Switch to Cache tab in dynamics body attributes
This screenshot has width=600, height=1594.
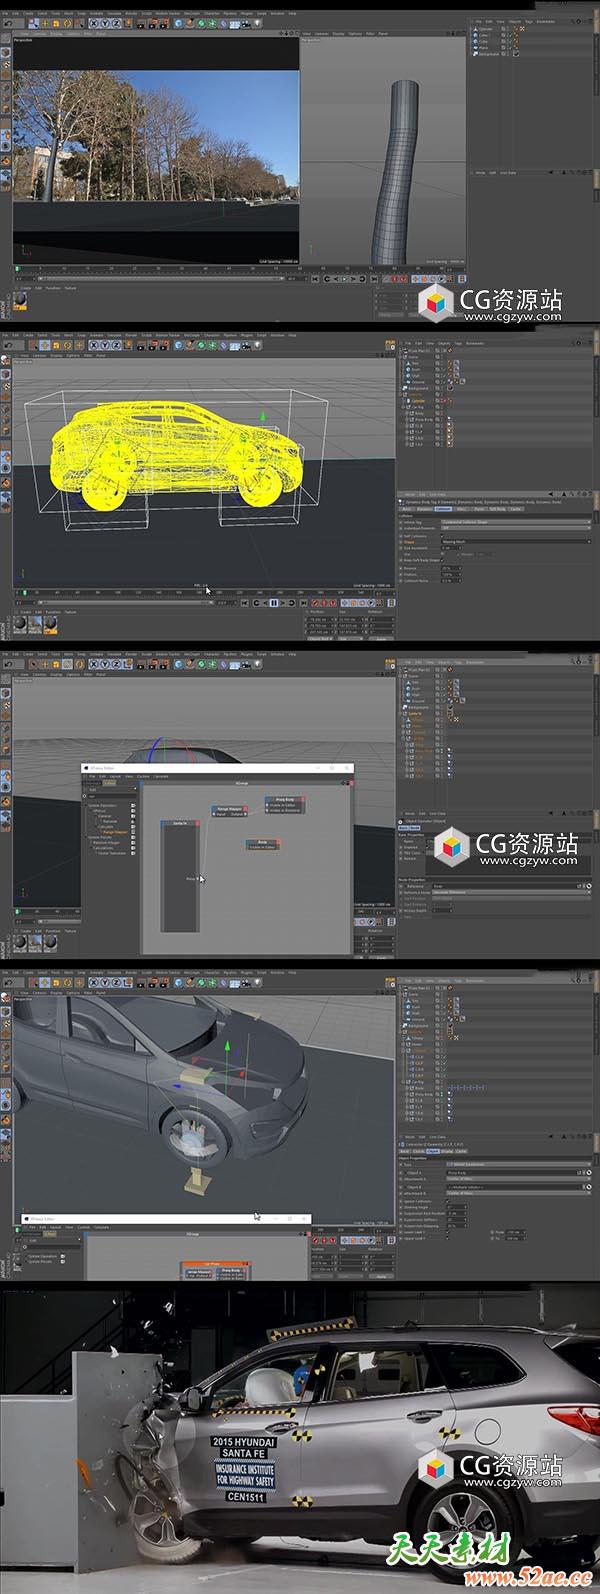pyautogui.click(x=517, y=508)
